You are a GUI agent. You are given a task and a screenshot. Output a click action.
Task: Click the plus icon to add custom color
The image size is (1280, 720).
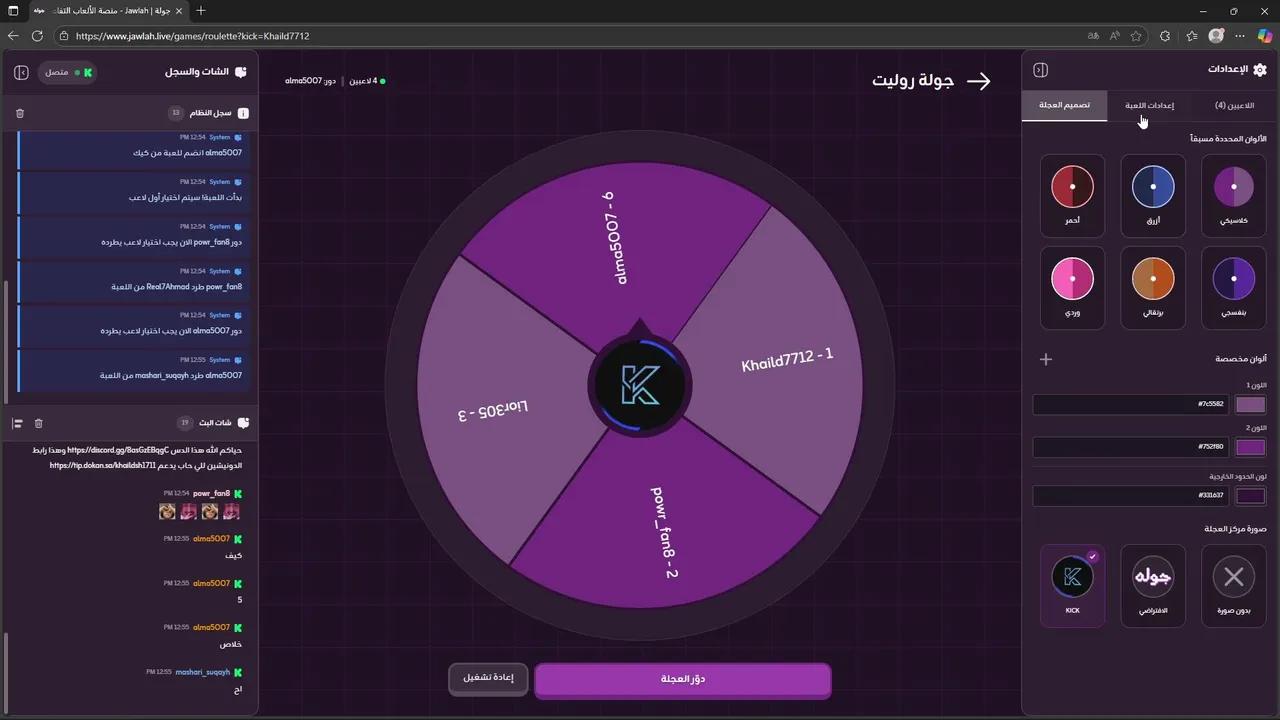pyautogui.click(x=1046, y=359)
